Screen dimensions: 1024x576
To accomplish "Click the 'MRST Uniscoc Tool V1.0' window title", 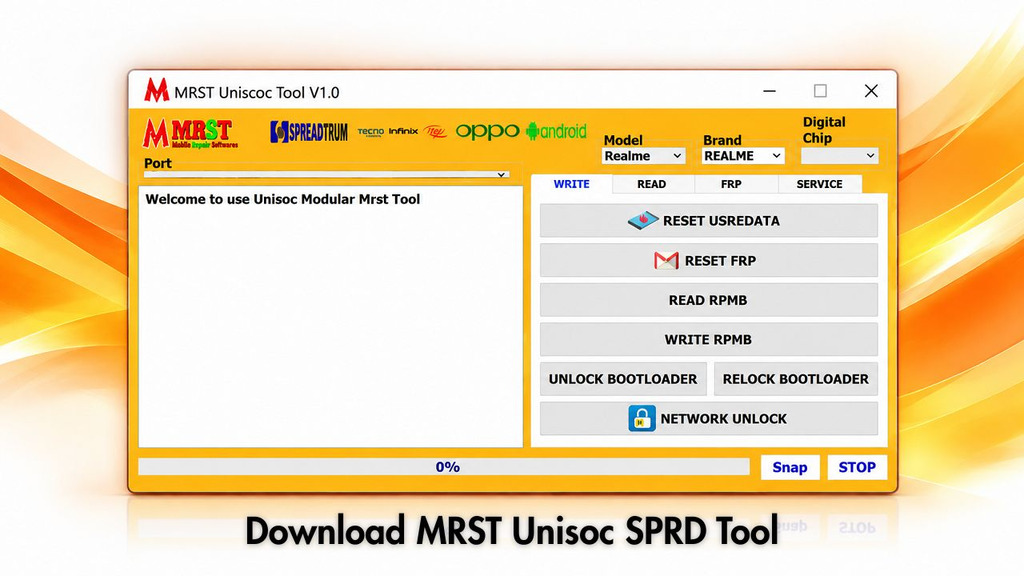I will (x=257, y=93).
